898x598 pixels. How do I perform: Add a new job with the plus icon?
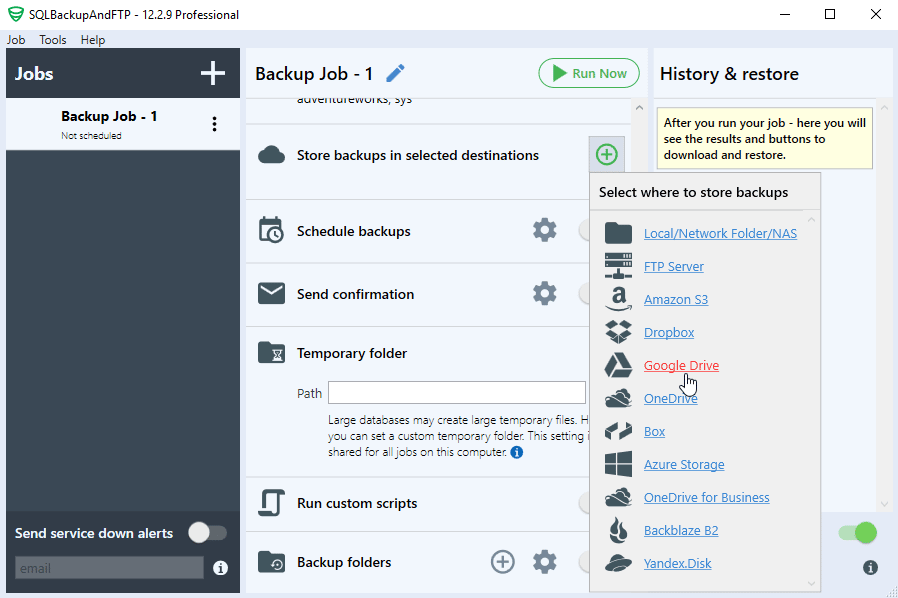[x=212, y=73]
